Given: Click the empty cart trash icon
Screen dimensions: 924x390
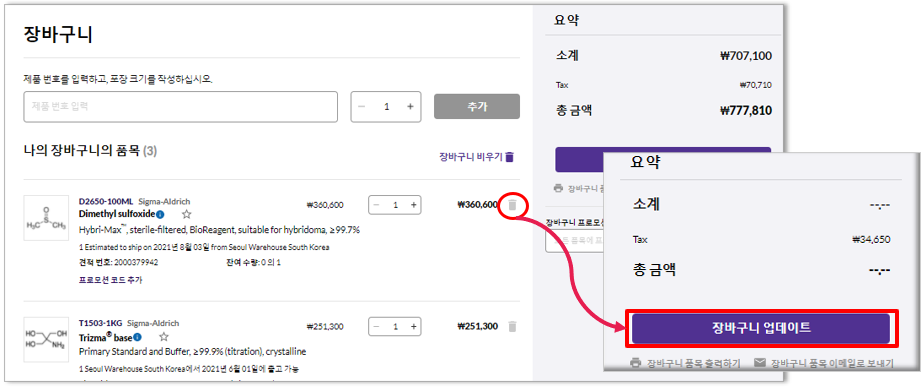Looking at the screenshot, I should click(x=510, y=157).
